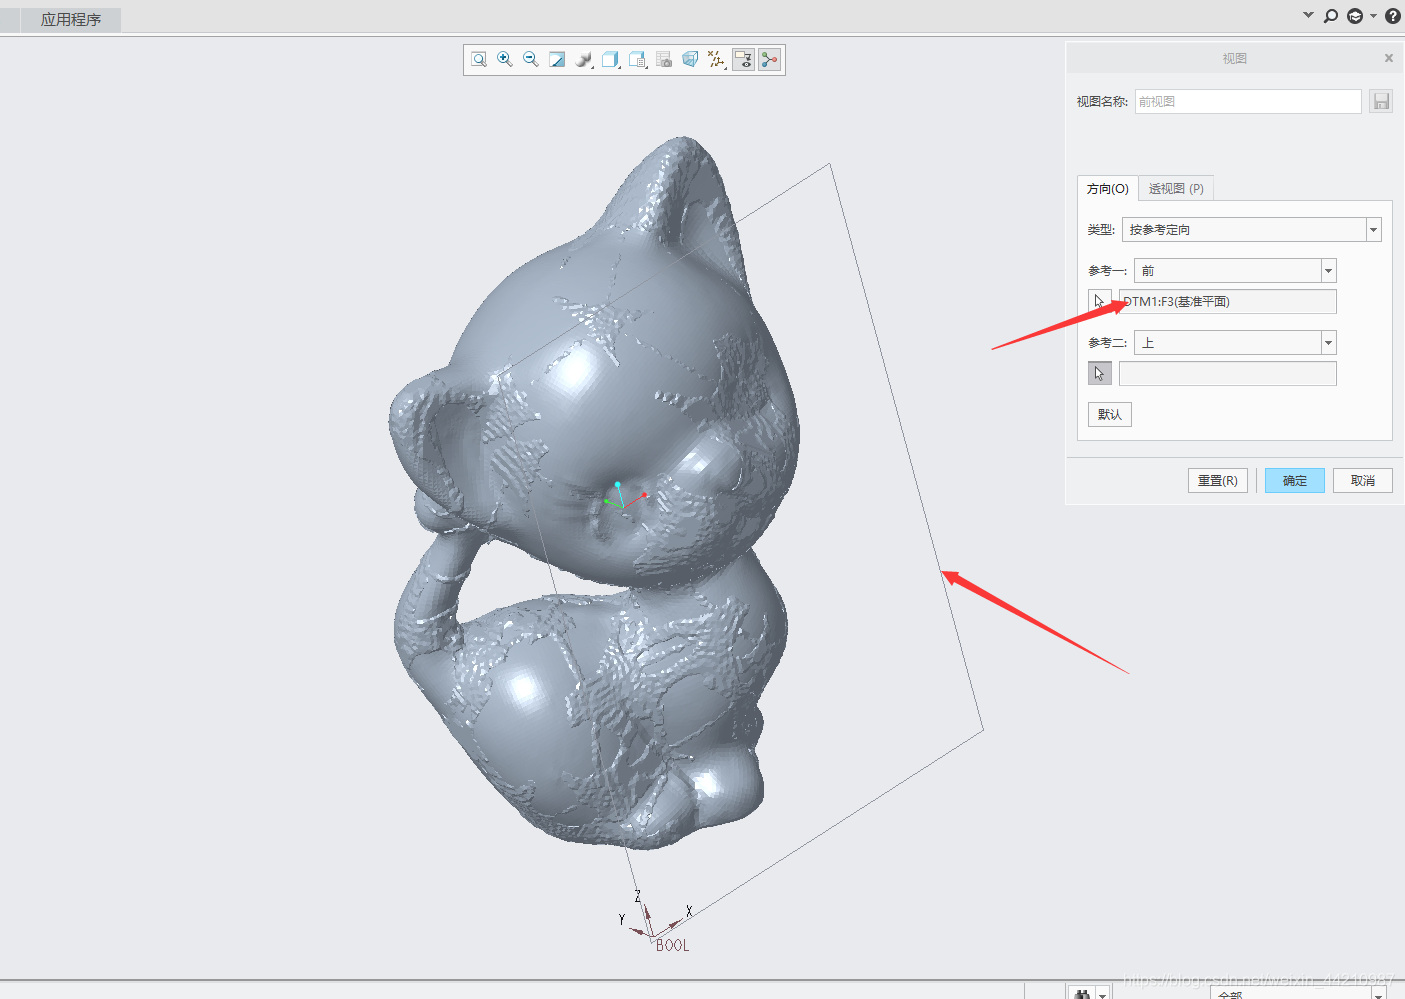Click the 默认 button
Screen dimensions: 1405x999
point(1110,414)
